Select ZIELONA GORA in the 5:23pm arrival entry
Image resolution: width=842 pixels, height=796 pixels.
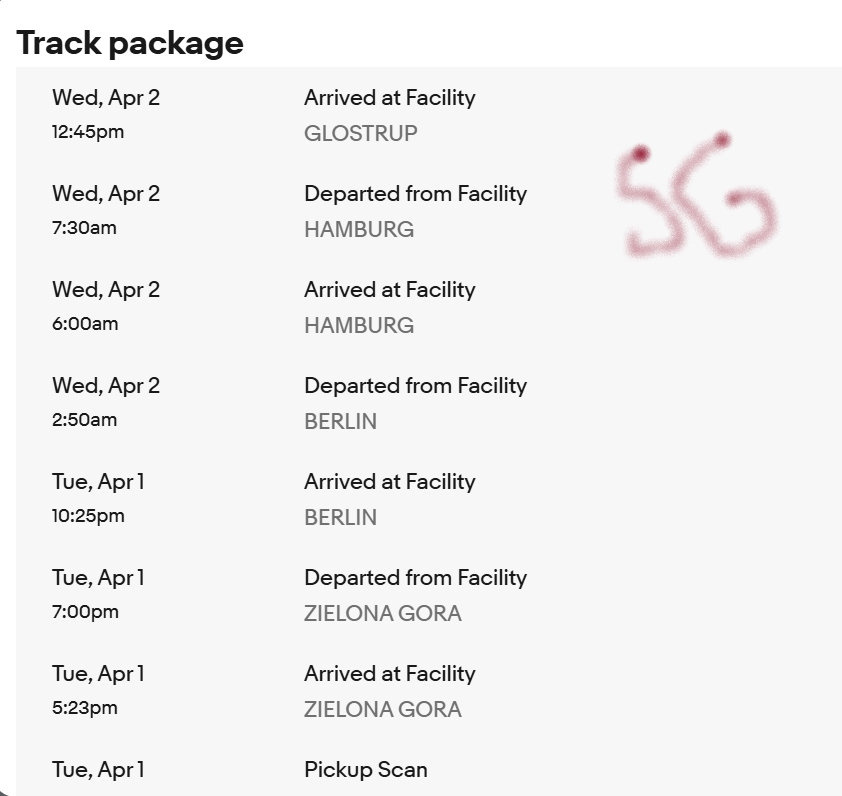tap(382, 709)
